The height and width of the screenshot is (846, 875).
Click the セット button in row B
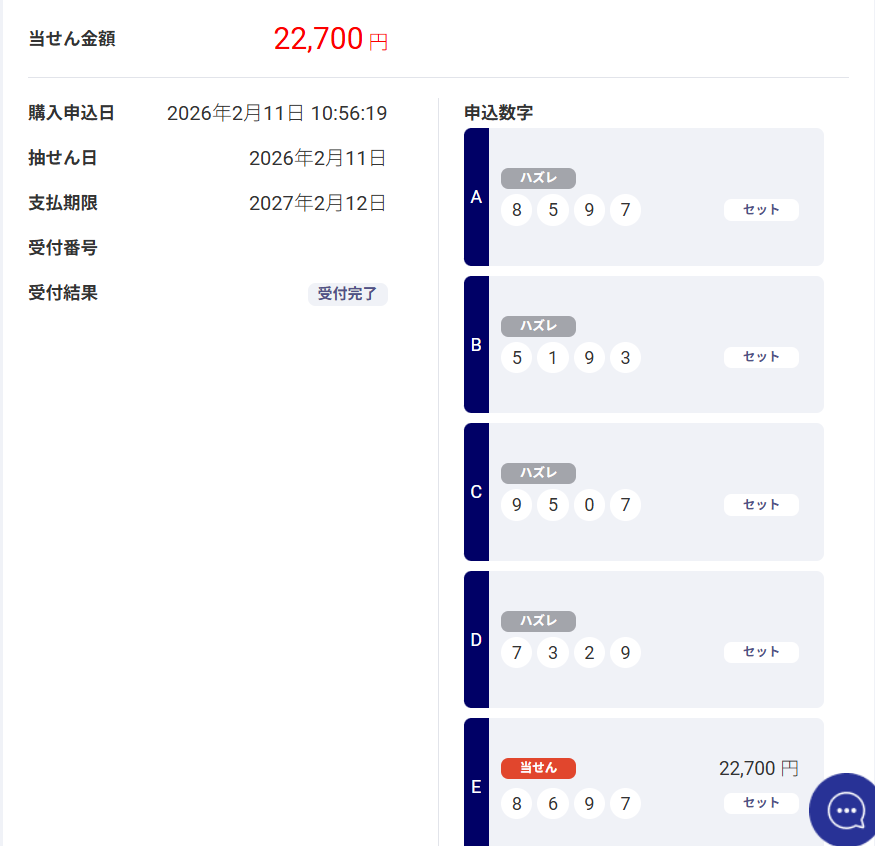[x=761, y=357]
